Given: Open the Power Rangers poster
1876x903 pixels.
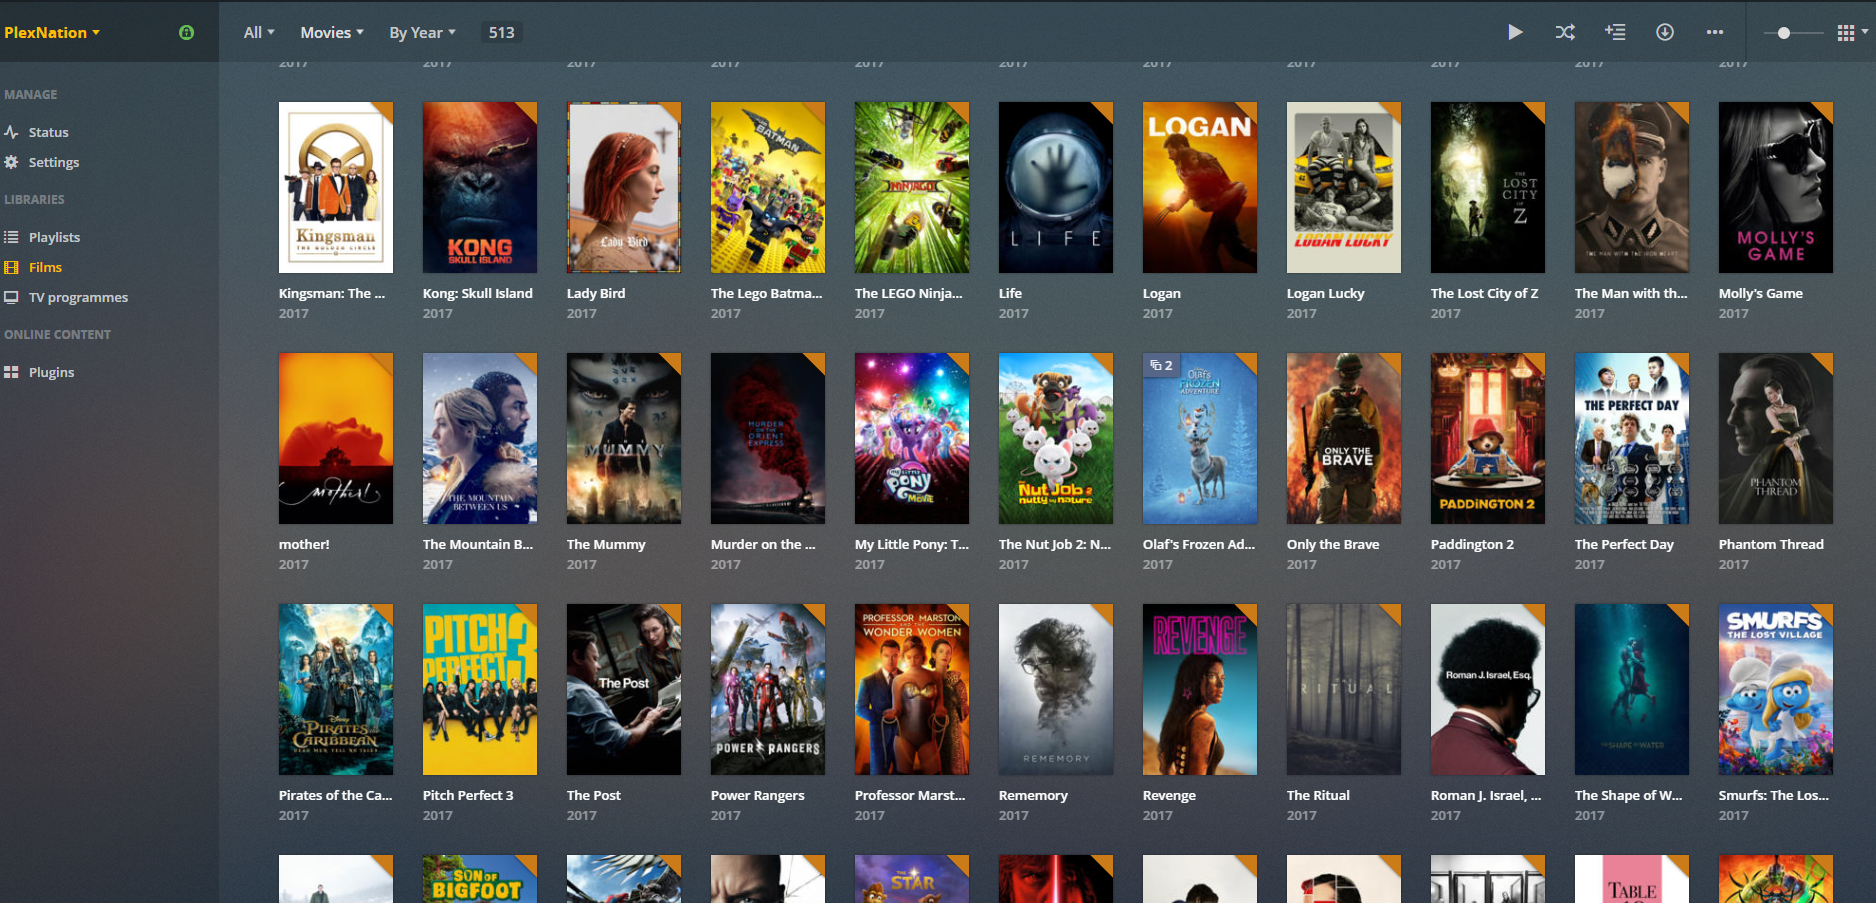Looking at the screenshot, I should coord(768,689).
